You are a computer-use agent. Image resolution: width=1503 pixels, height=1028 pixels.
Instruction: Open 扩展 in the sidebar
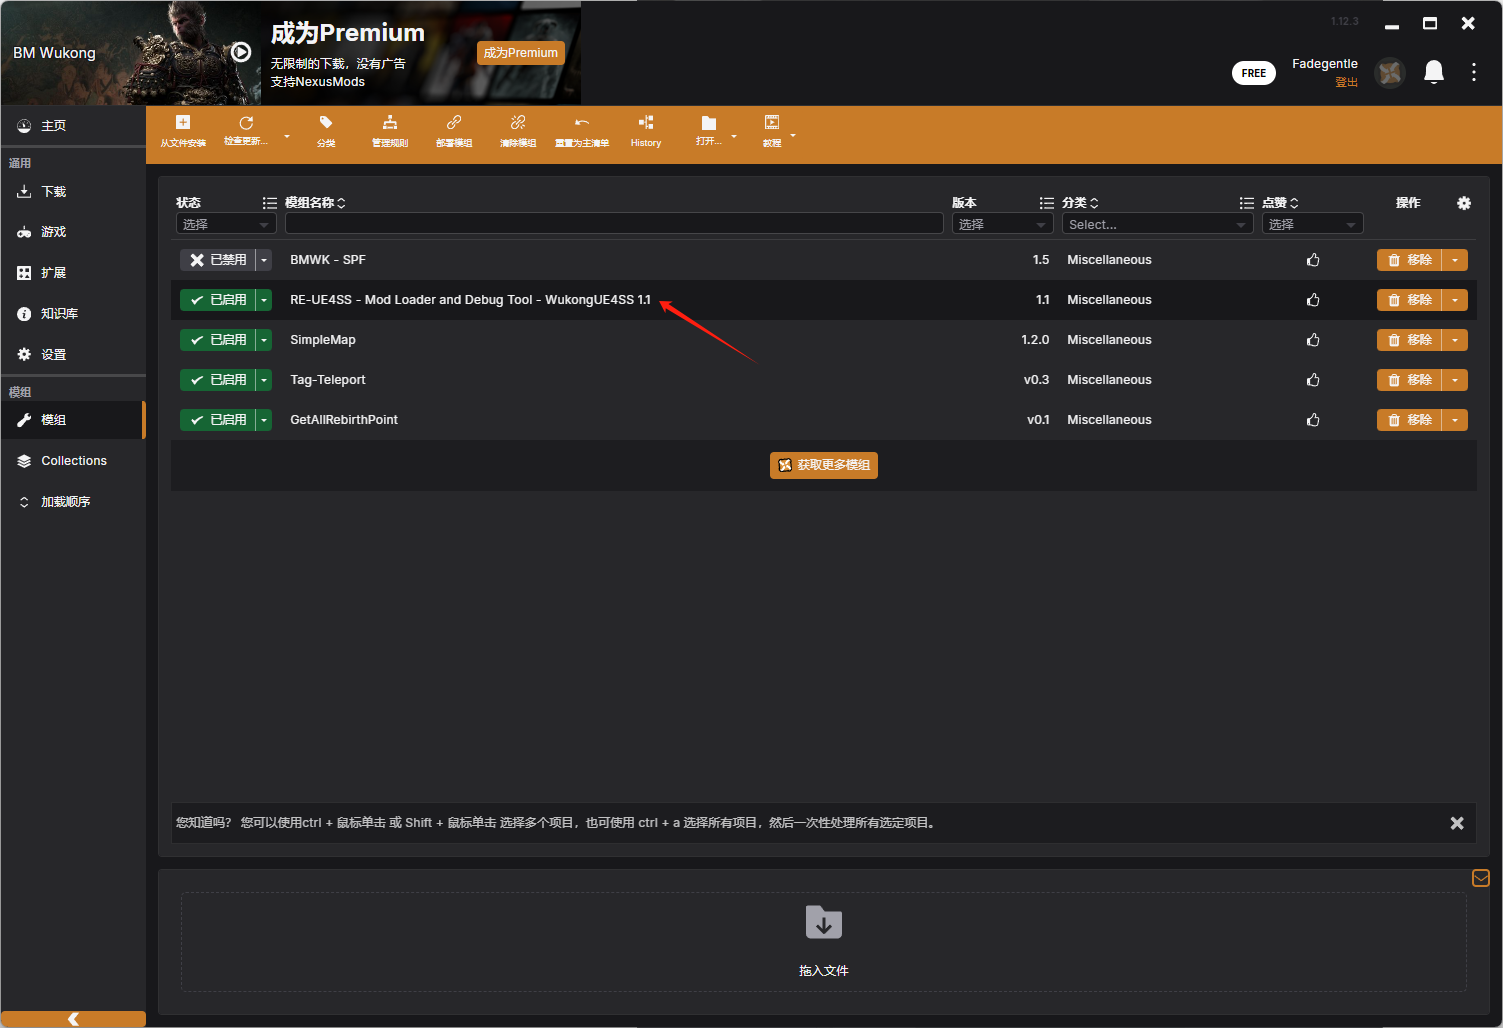(x=73, y=273)
